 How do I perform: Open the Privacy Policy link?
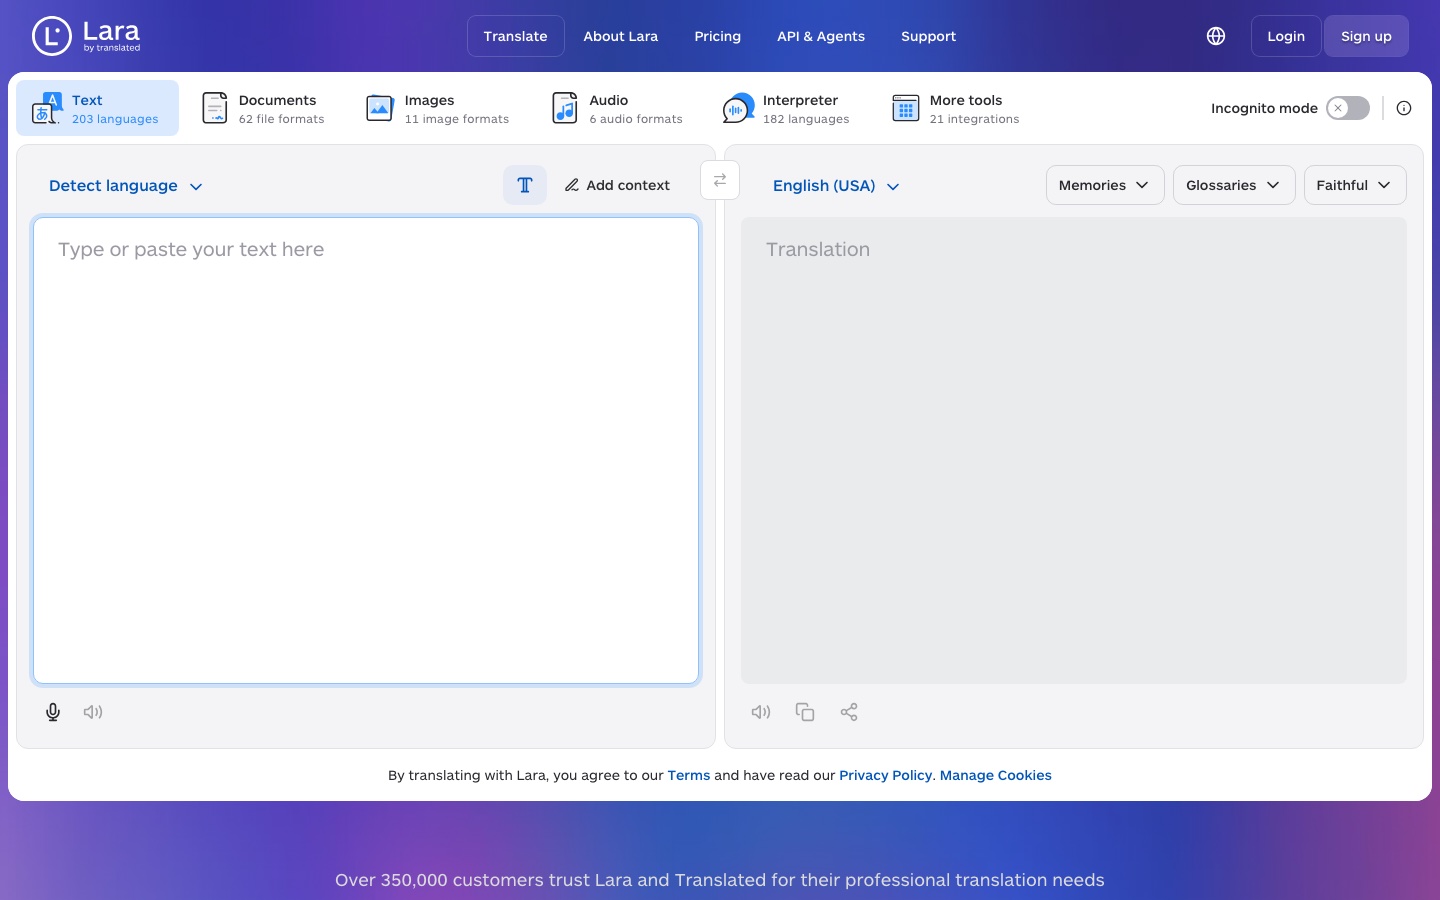886,775
